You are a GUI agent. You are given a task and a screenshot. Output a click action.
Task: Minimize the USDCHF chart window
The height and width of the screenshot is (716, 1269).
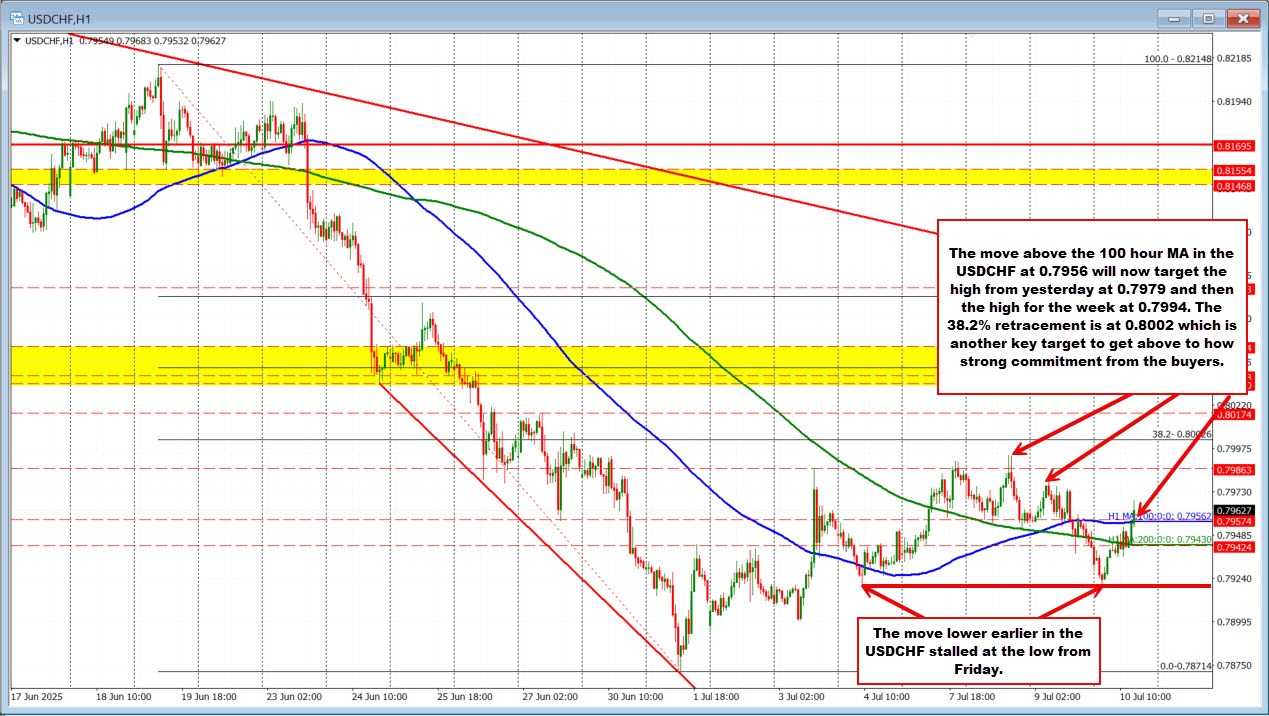1175,18
